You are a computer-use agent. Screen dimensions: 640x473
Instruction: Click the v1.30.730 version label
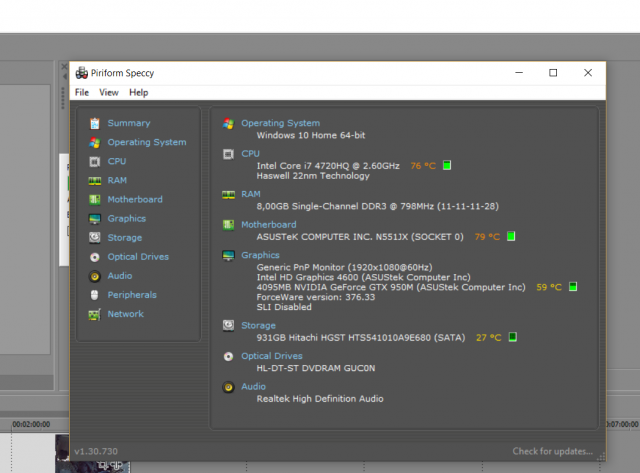point(96,451)
